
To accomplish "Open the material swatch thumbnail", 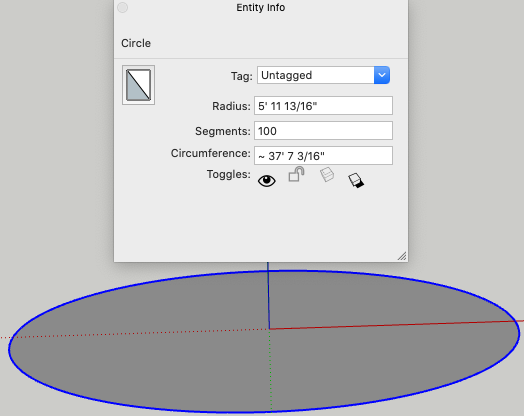I will point(138,85).
